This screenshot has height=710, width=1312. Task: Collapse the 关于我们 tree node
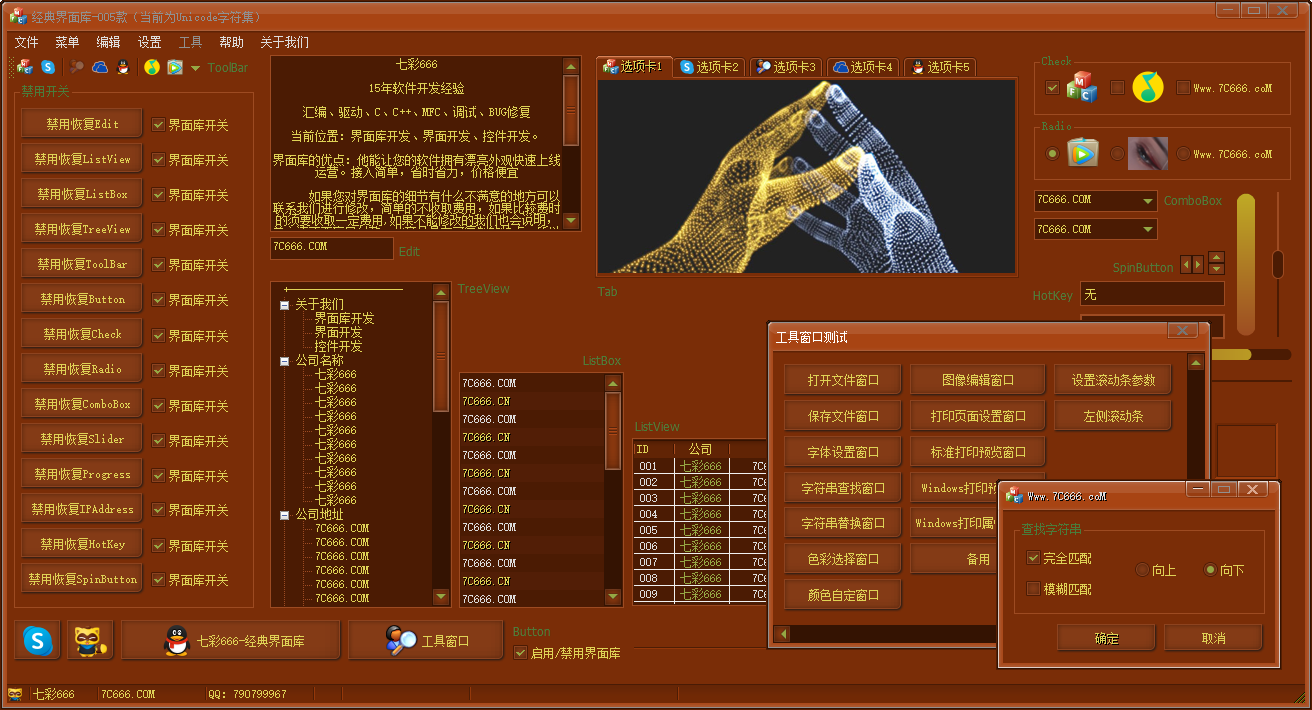(285, 305)
